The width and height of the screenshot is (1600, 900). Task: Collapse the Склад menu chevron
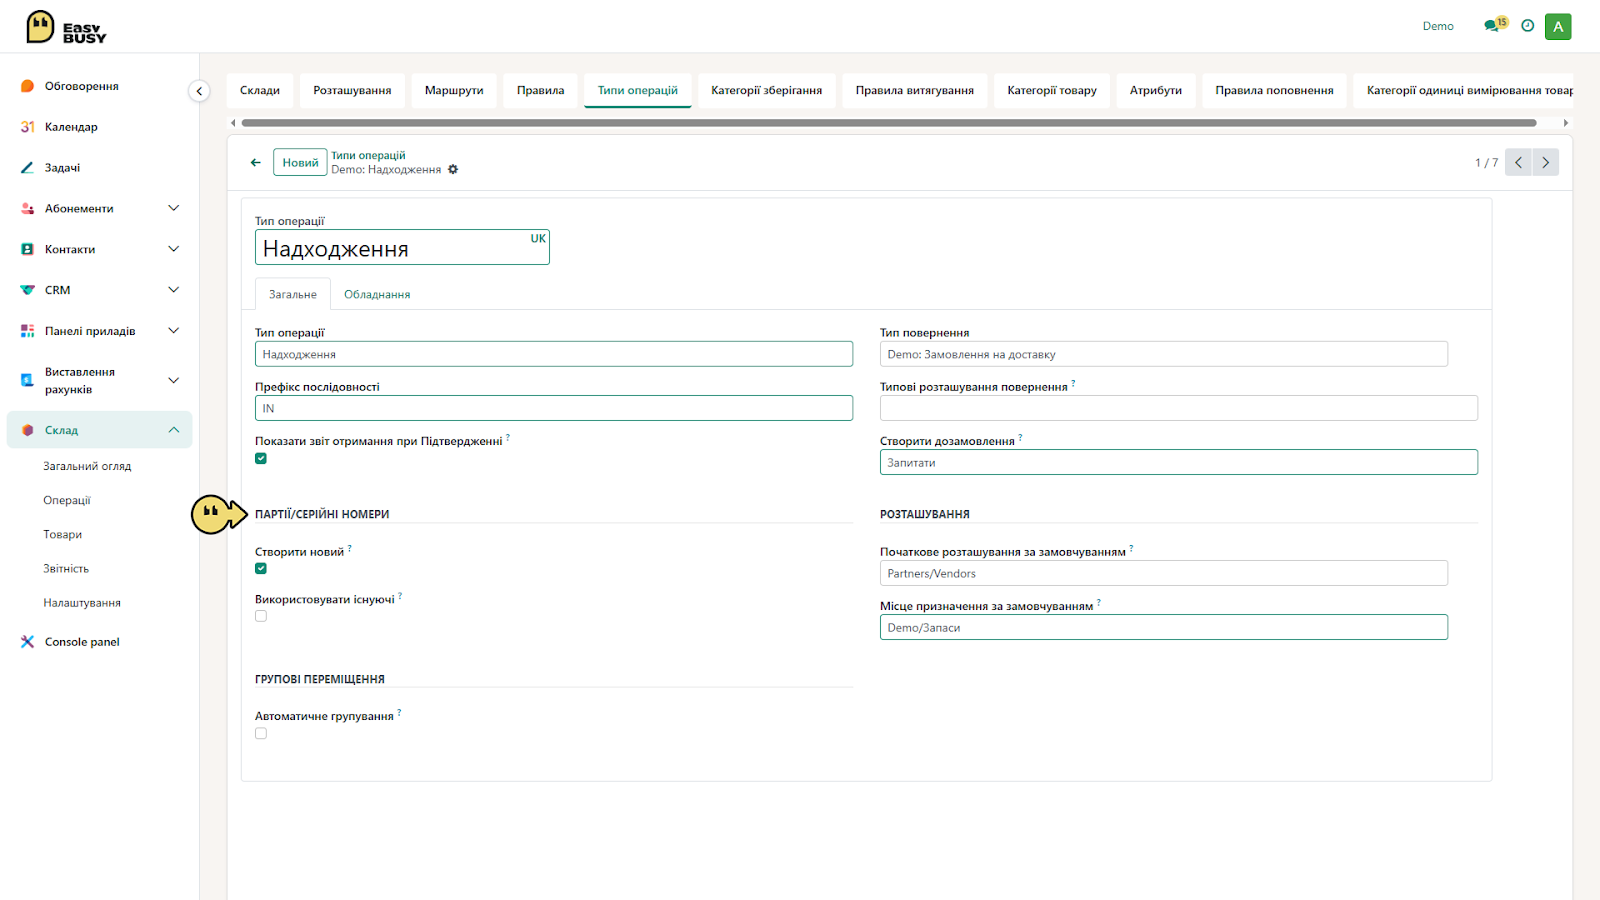coord(174,430)
